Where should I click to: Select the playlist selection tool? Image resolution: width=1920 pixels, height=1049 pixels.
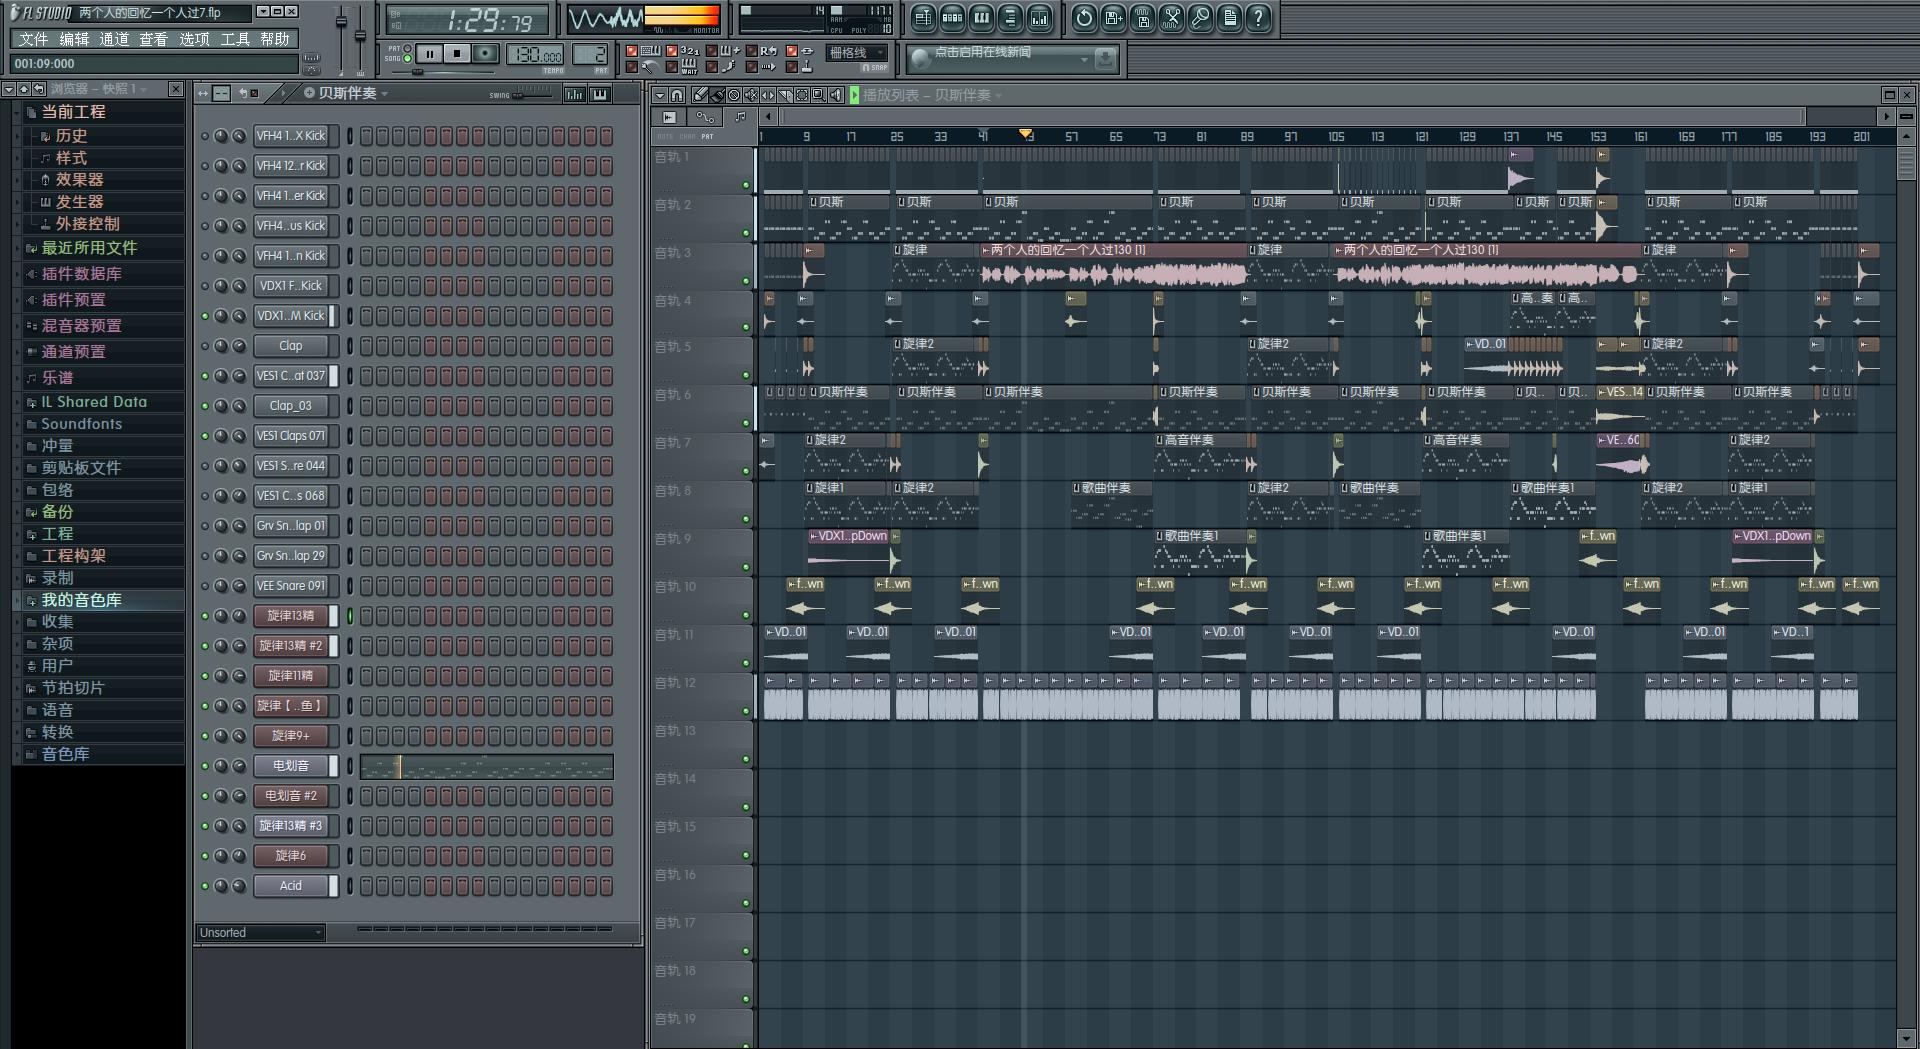point(803,95)
